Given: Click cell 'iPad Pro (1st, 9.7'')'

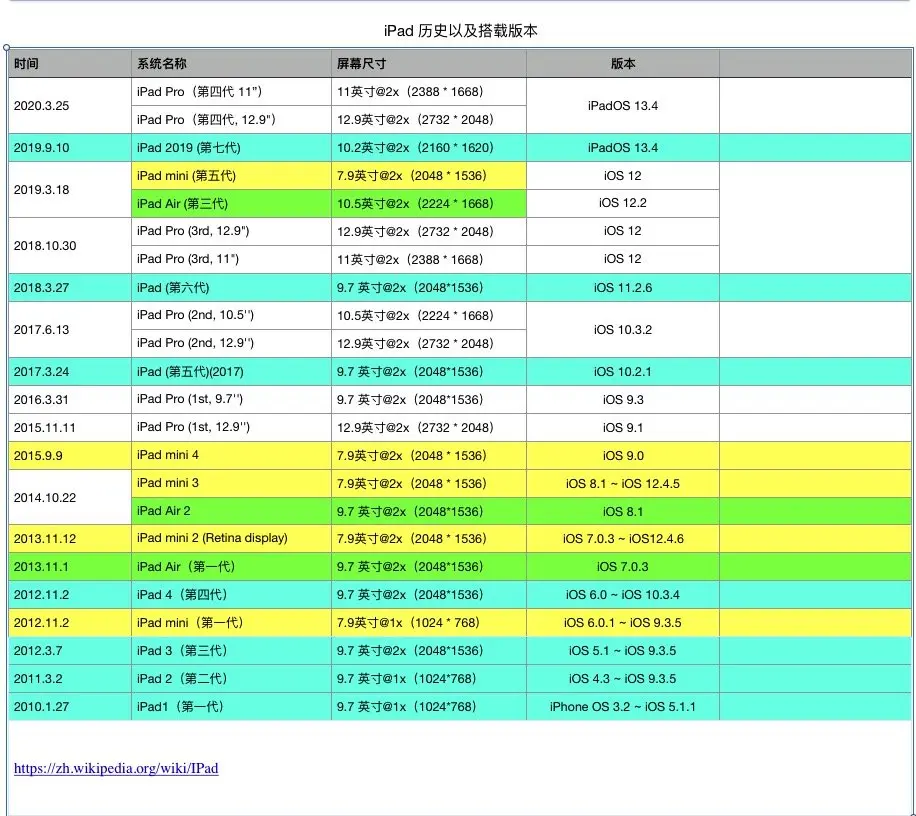Looking at the screenshot, I should tap(231, 400).
